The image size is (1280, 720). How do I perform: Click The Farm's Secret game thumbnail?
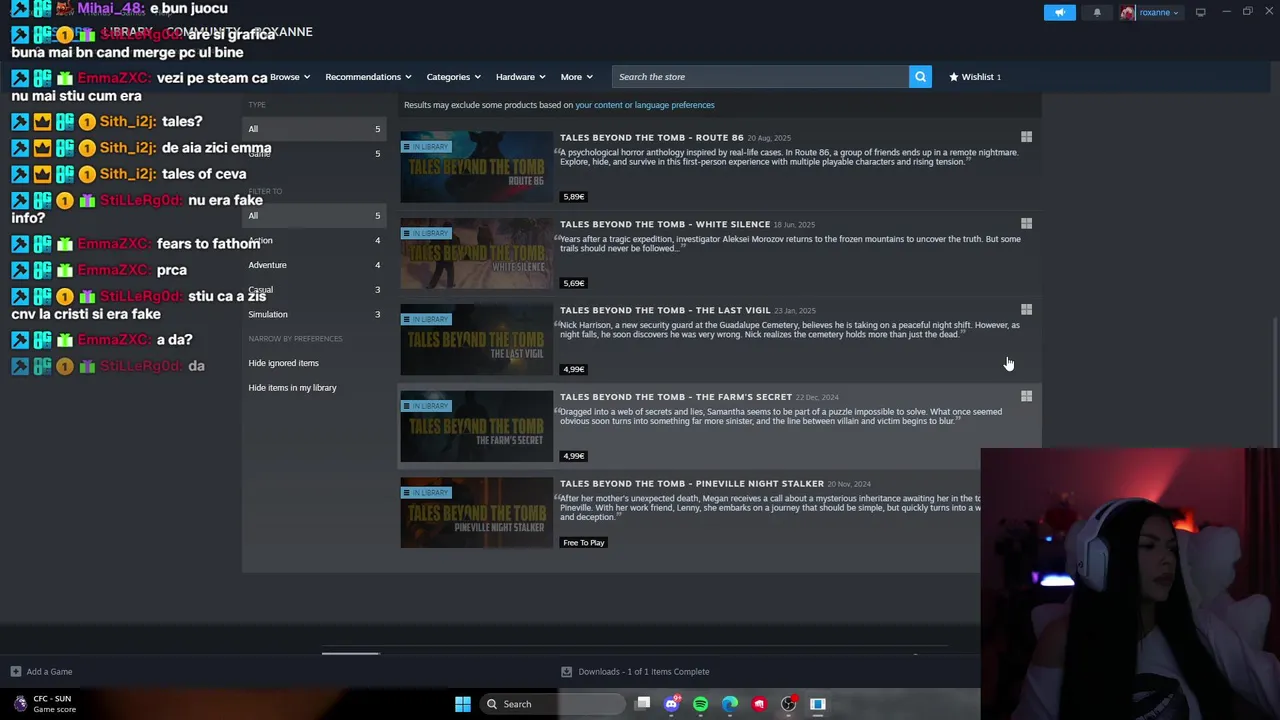click(x=476, y=427)
